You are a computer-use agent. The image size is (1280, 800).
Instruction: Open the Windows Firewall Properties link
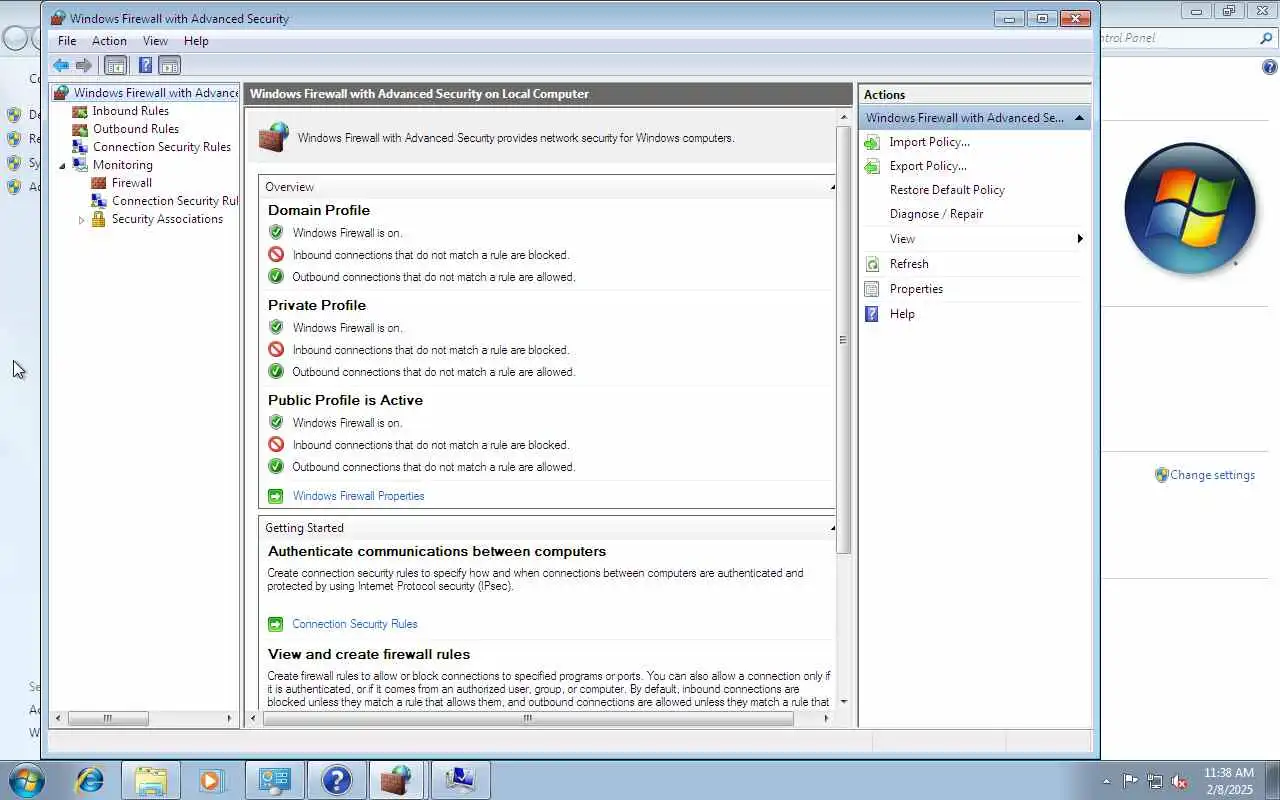pyautogui.click(x=358, y=496)
